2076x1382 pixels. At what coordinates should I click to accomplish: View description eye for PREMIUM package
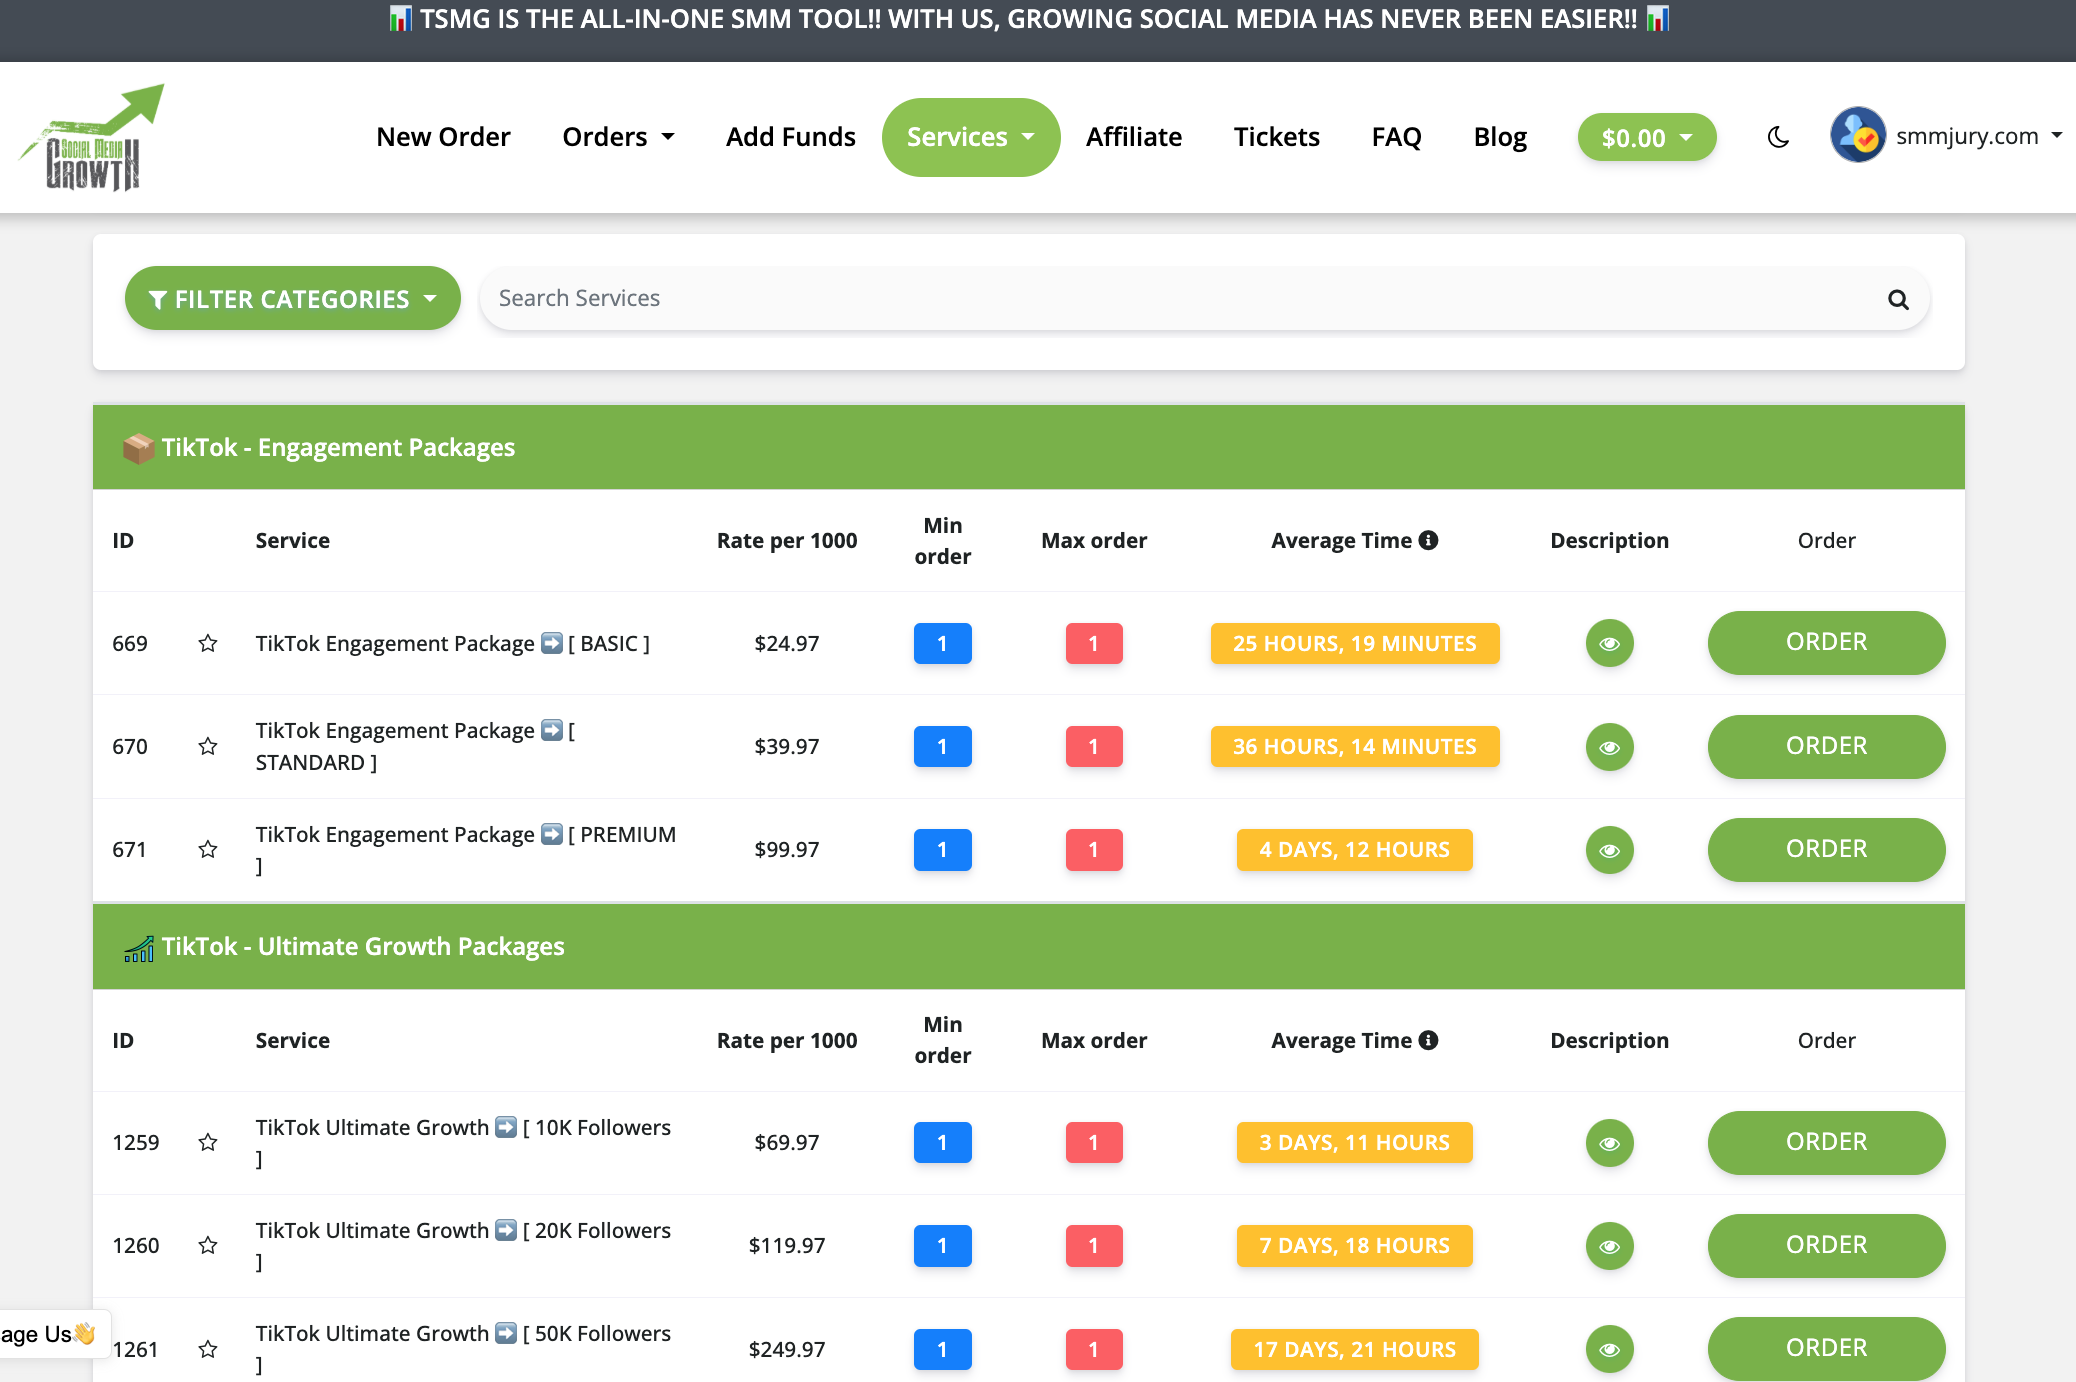pos(1610,850)
